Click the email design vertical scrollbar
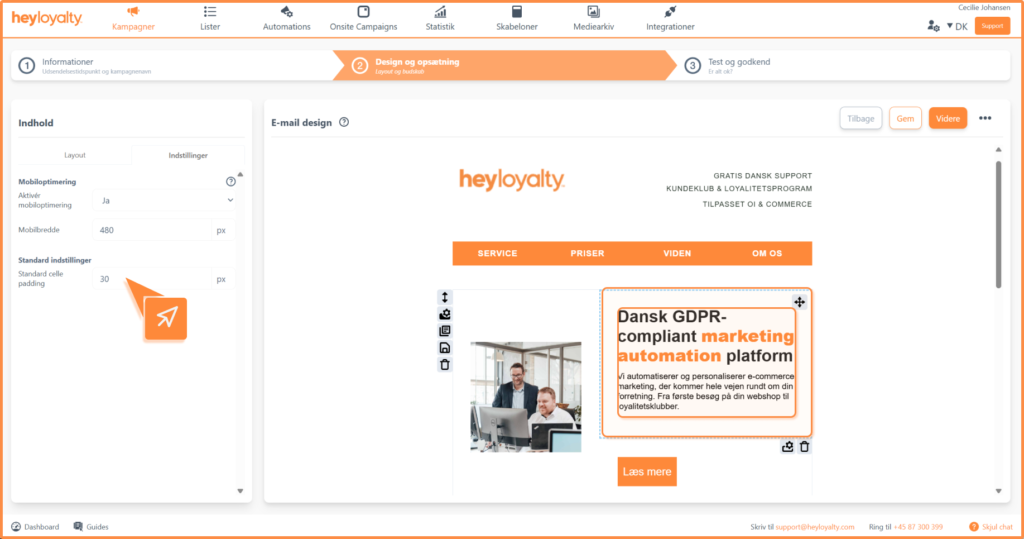 click(998, 225)
